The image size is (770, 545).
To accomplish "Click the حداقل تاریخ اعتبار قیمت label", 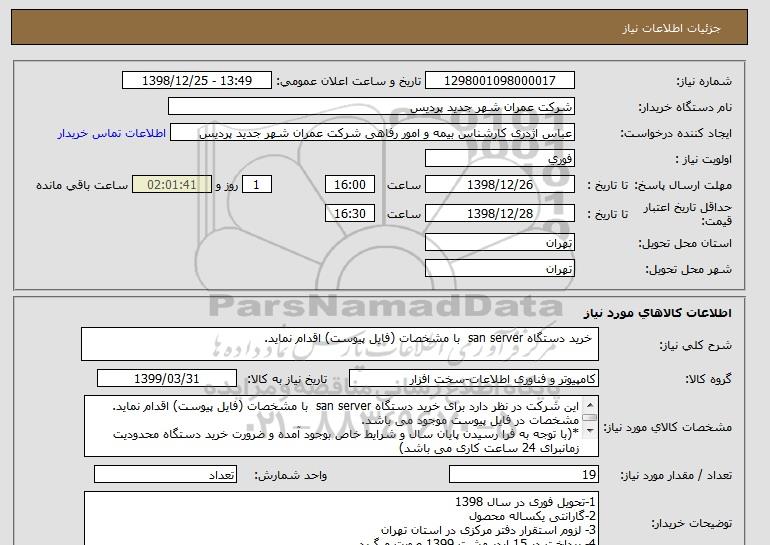I will click(x=688, y=214).
